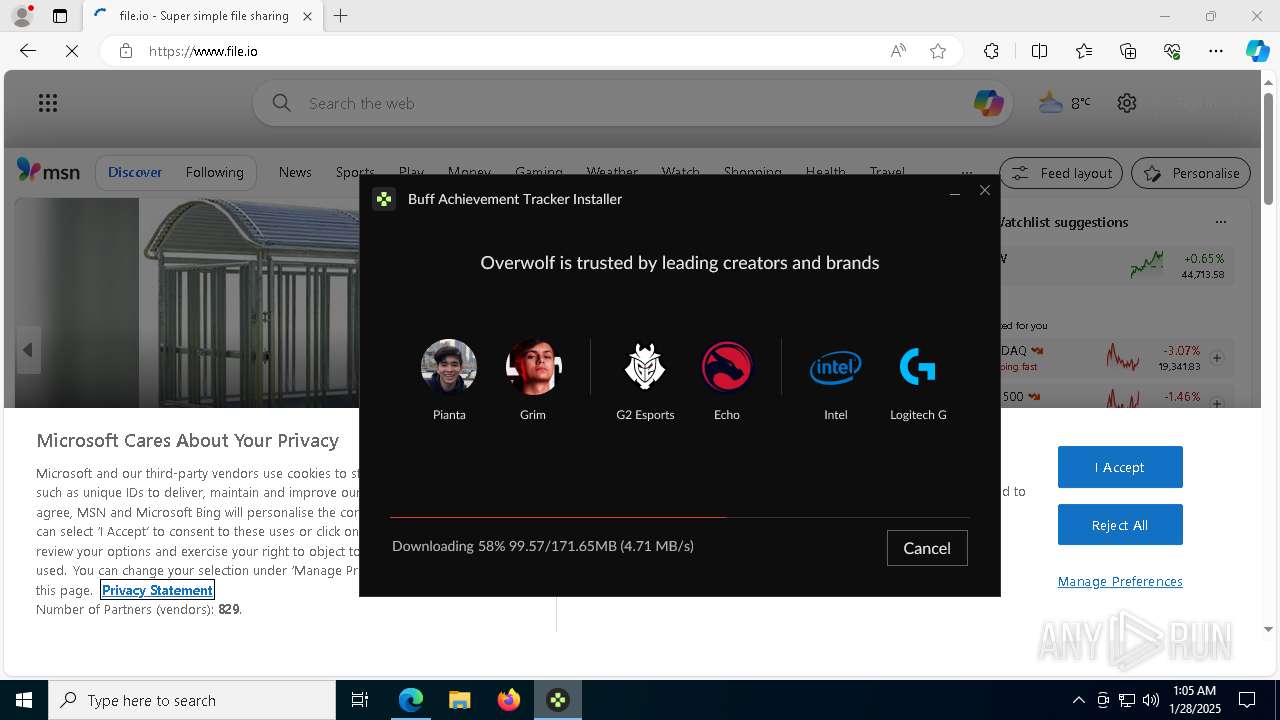
Task: Click the Echo team logo
Action: 727,367
